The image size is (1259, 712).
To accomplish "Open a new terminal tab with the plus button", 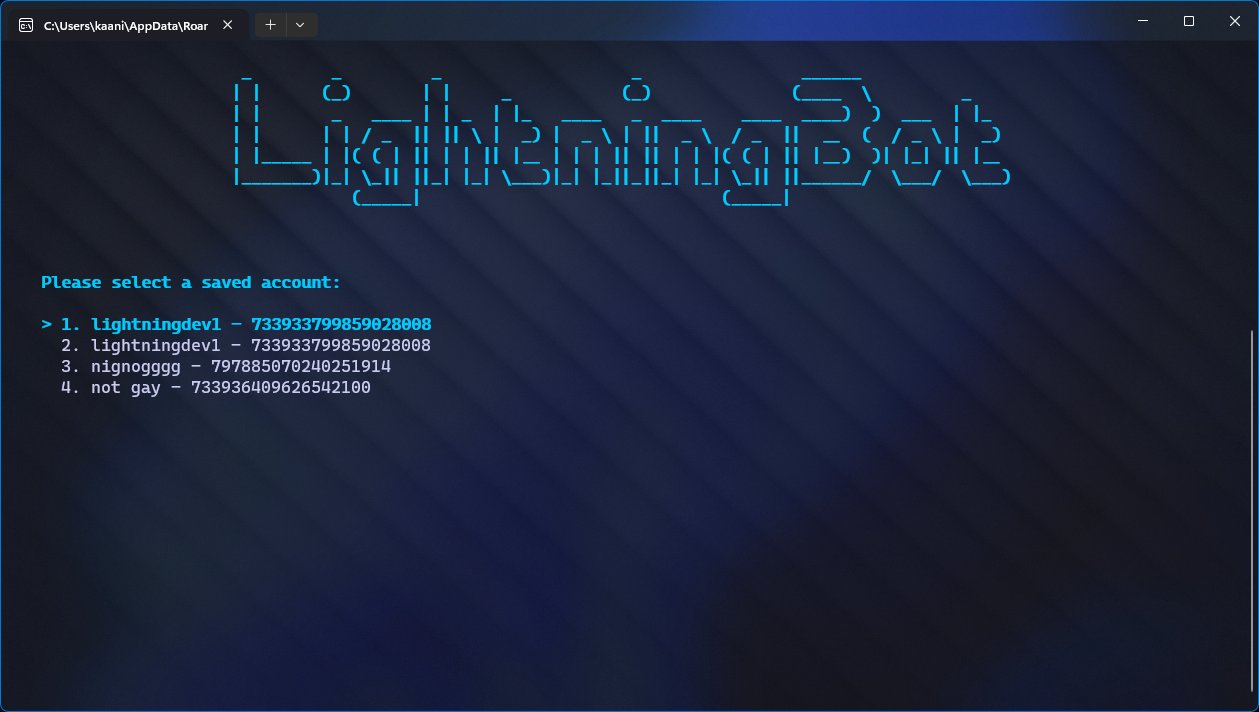I will 269,24.
